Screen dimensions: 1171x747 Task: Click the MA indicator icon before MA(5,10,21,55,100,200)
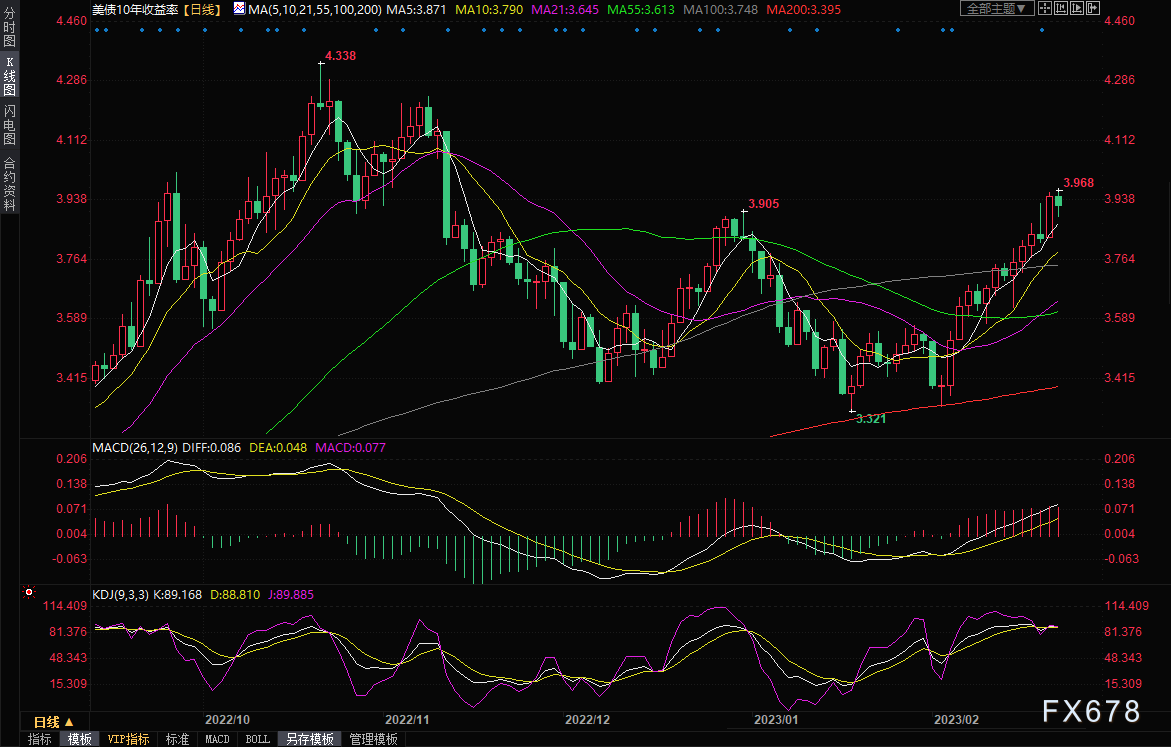pos(239,9)
